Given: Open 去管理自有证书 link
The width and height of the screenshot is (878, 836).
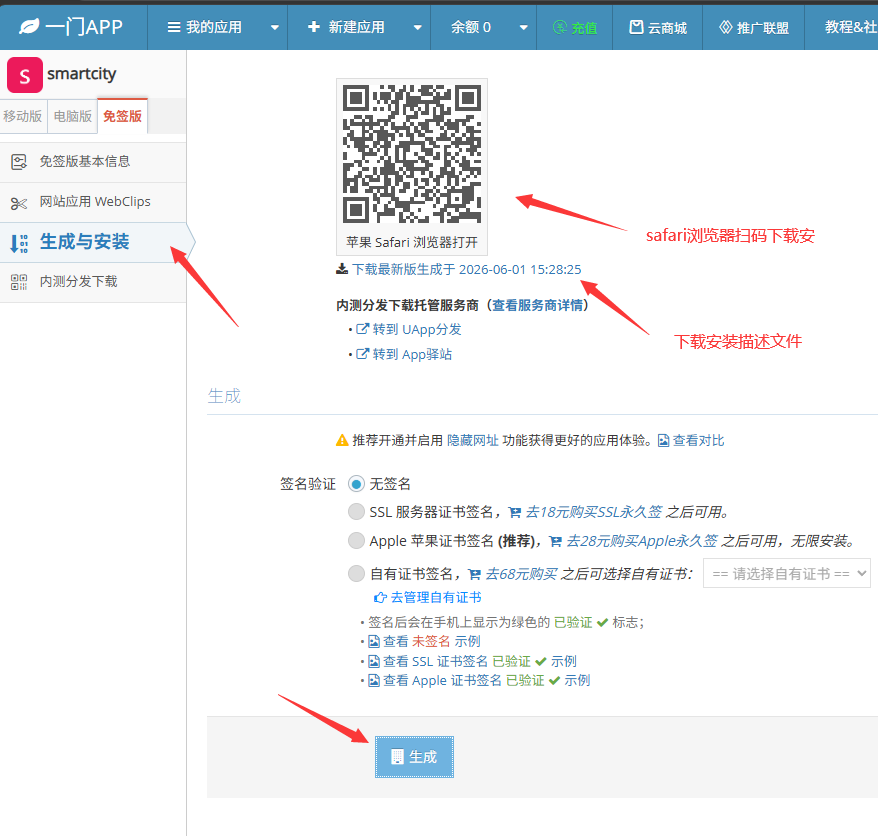Looking at the screenshot, I should tap(436, 597).
